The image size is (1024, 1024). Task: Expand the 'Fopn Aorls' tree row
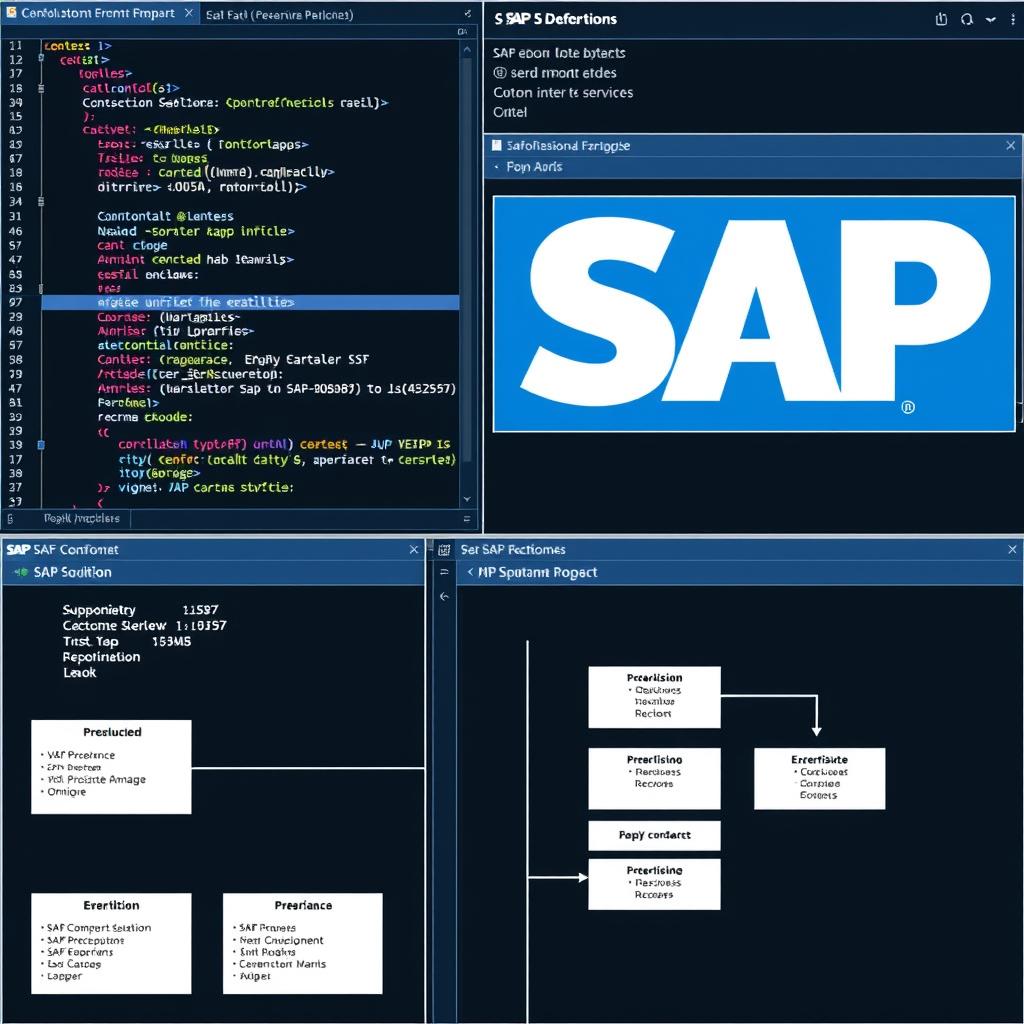coord(497,167)
